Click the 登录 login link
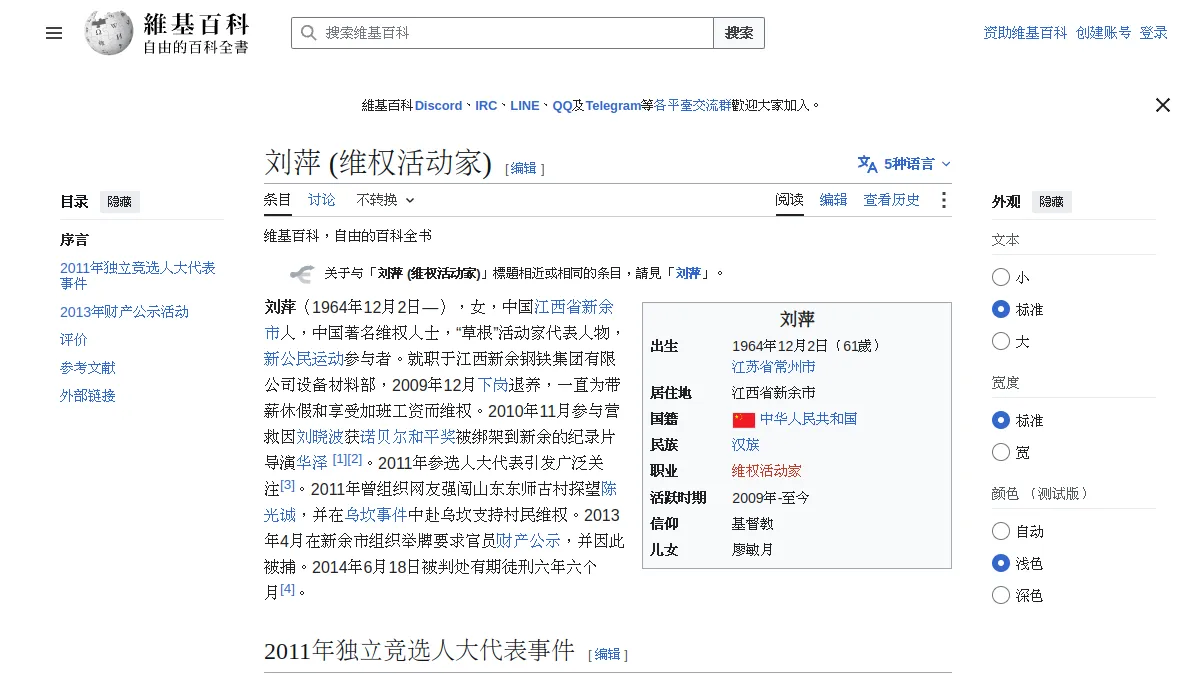The height and width of the screenshot is (675, 1200). click(x=1154, y=33)
